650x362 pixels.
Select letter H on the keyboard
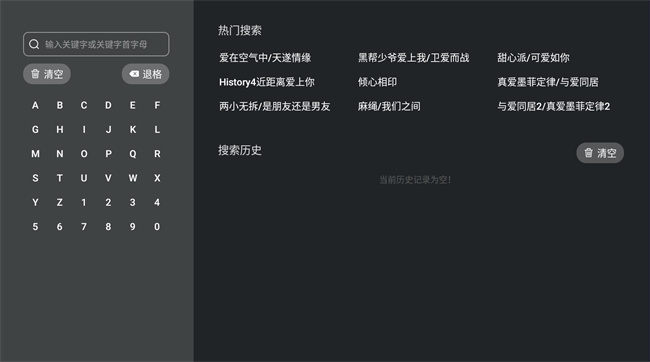click(60, 130)
